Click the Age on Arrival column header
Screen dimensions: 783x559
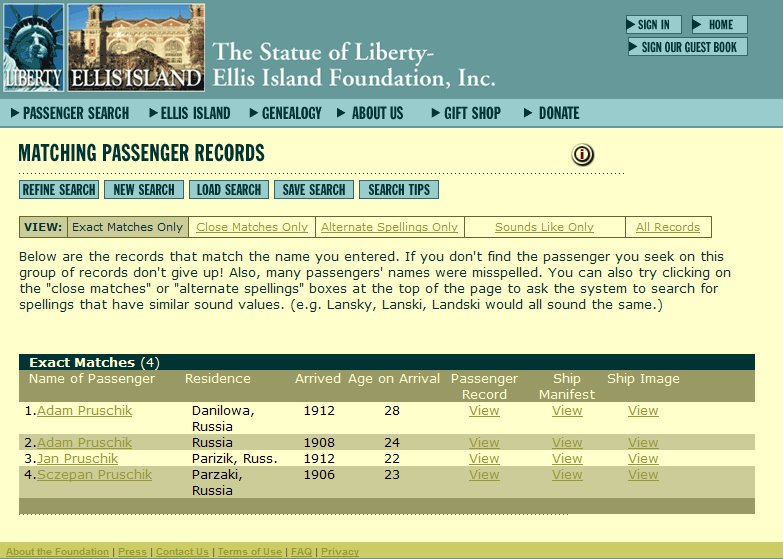[394, 379]
